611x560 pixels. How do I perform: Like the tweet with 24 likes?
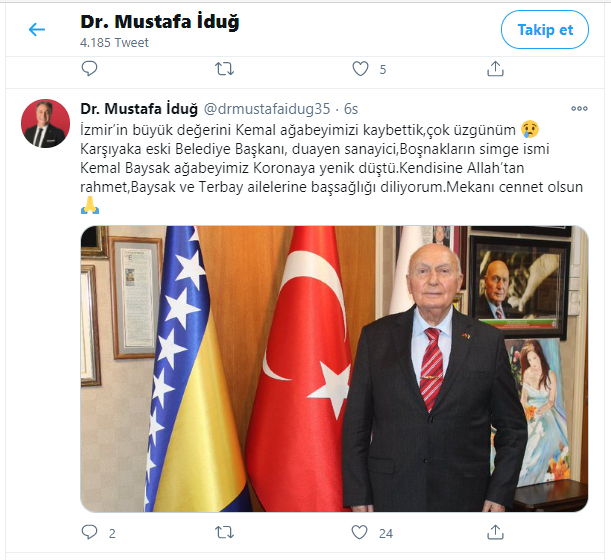click(359, 532)
